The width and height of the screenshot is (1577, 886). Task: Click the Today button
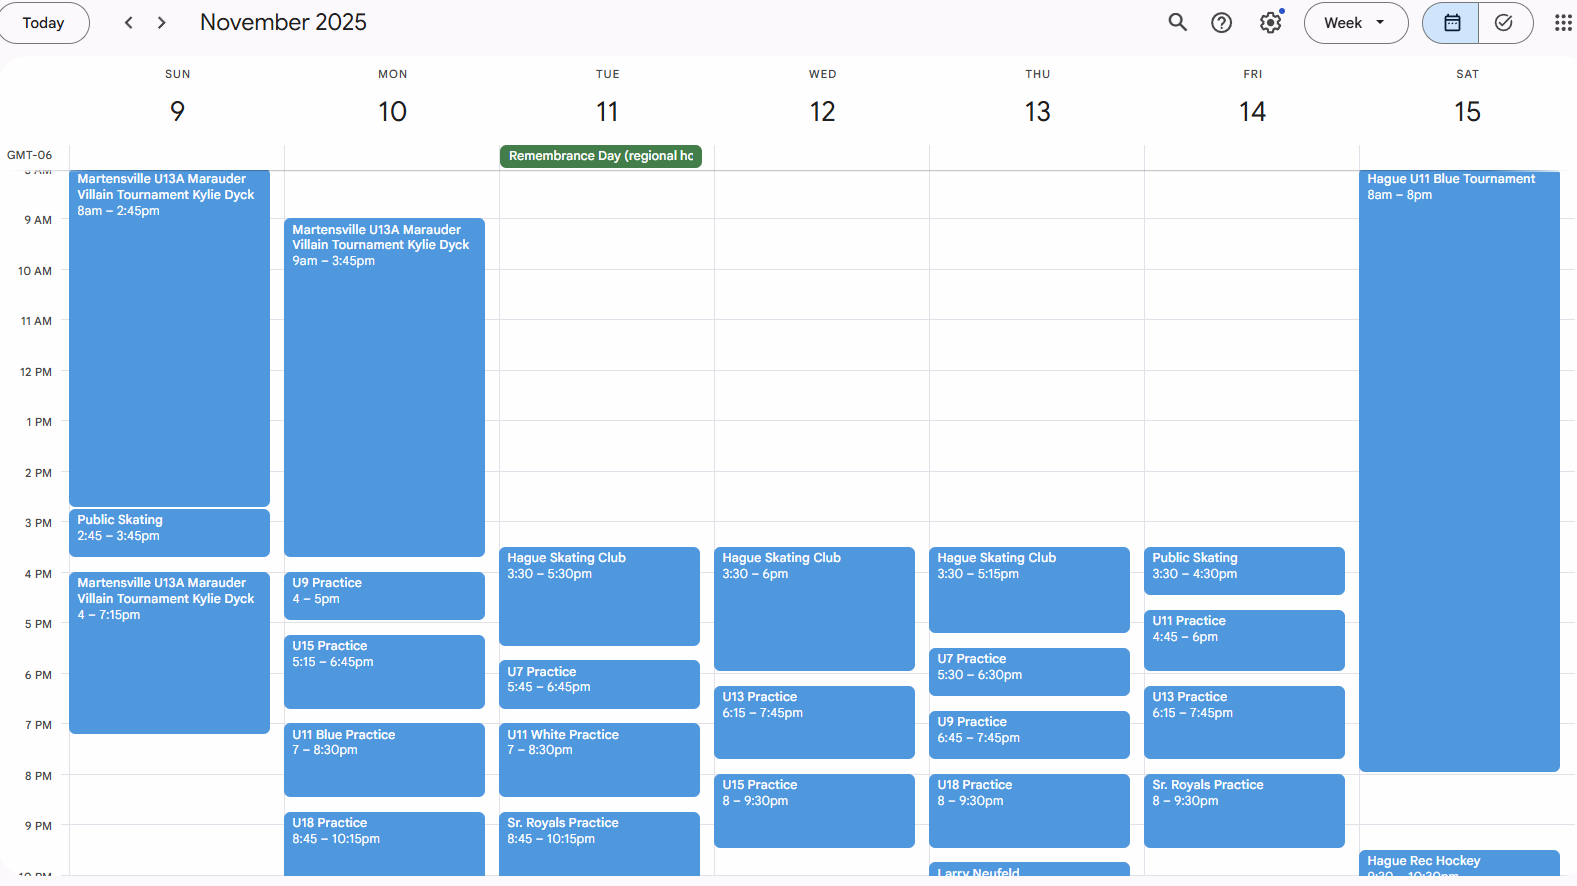coord(43,23)
